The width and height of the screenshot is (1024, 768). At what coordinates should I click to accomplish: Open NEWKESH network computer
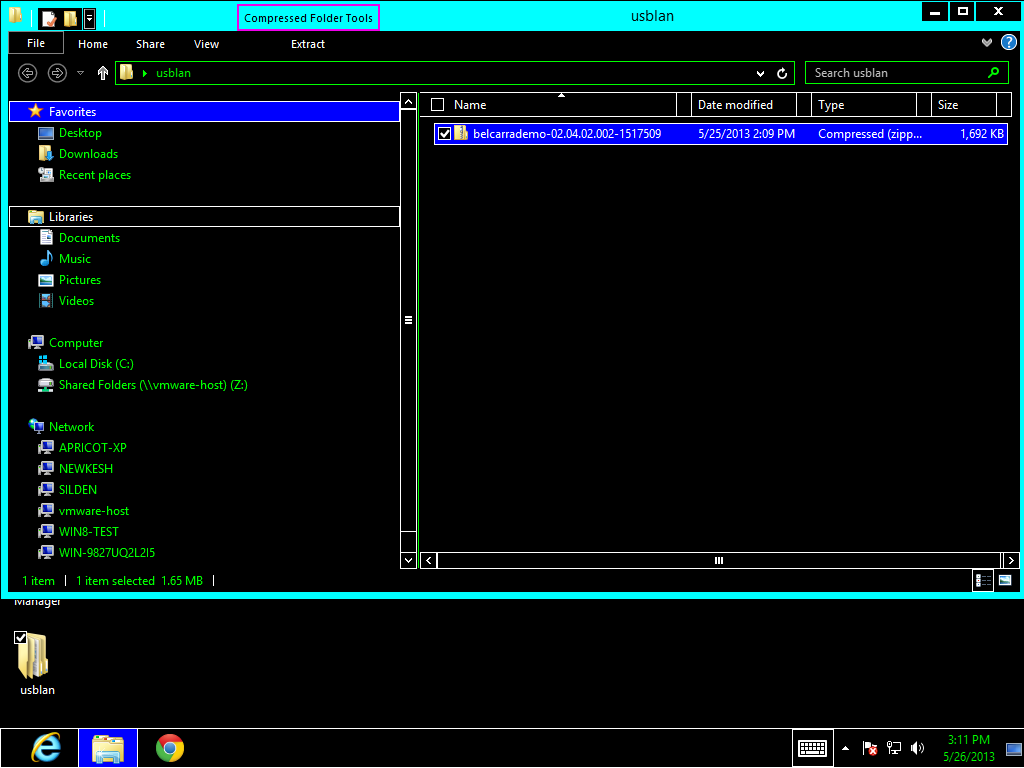pyautogui.click(x=86, y=468)
